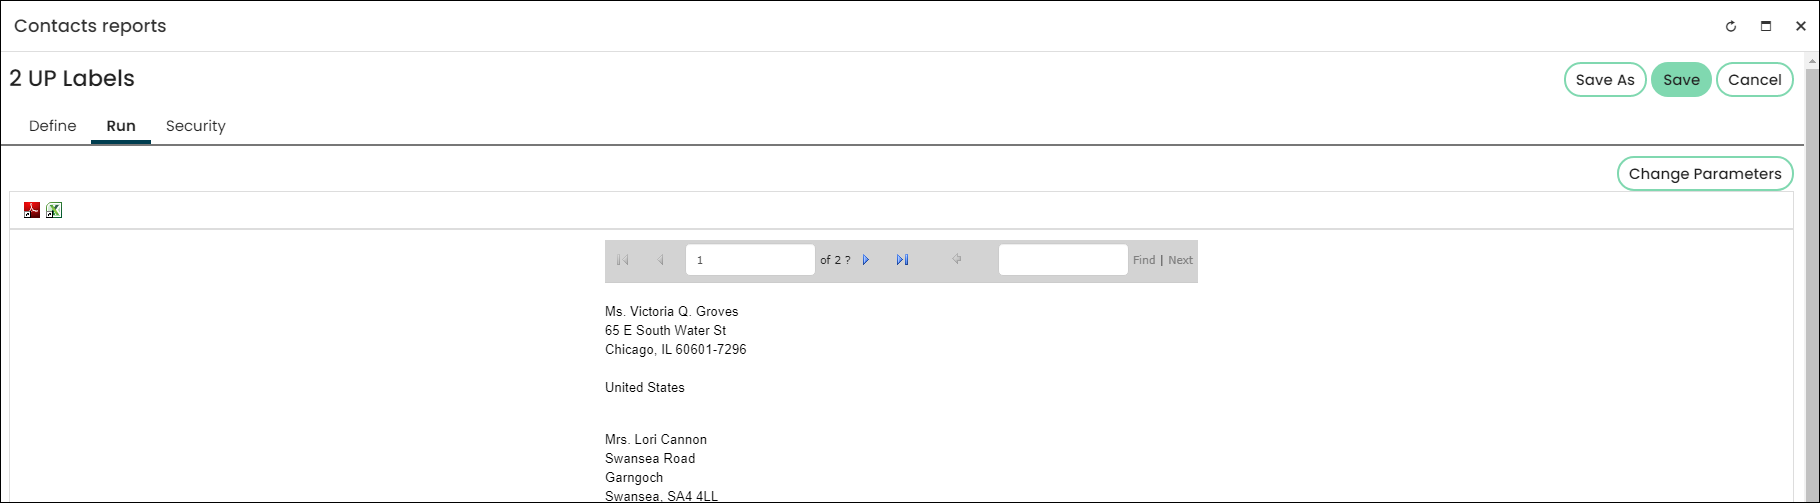Open Change Parameters
The height and width of the screenshot is (503, 1820).
(x=1705, y=174)
